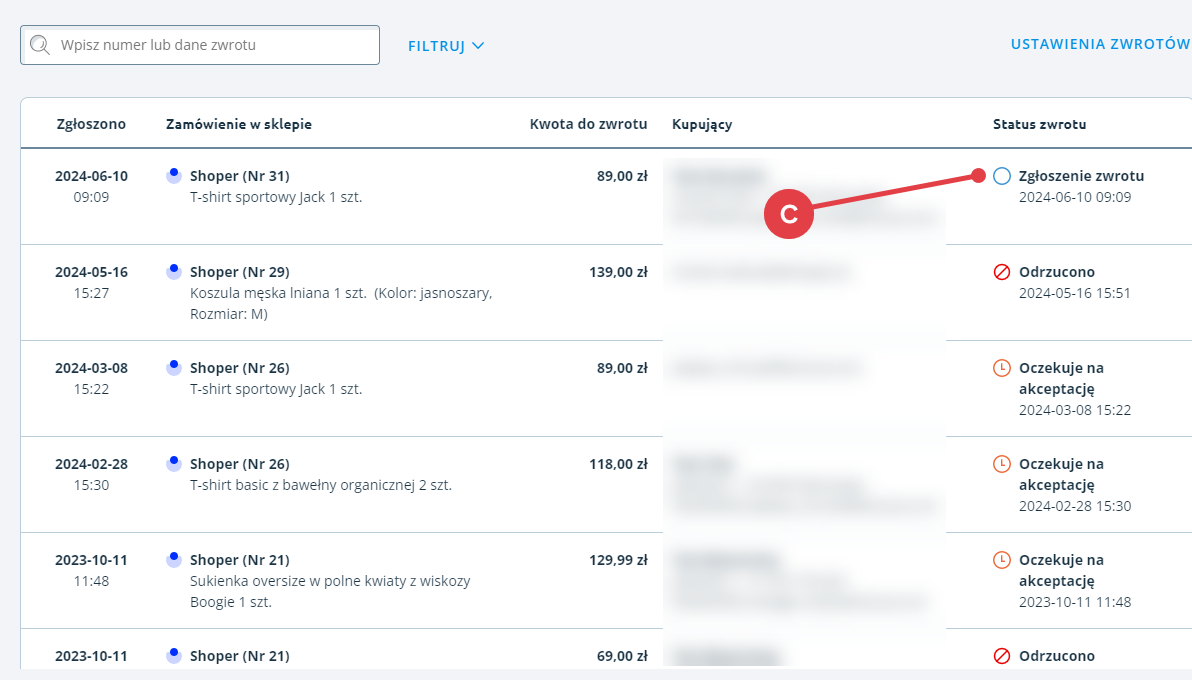Click the date 2024-02-28 in Zgłoszono
This screenshot has height=680, width=1192.
[91, 463]
